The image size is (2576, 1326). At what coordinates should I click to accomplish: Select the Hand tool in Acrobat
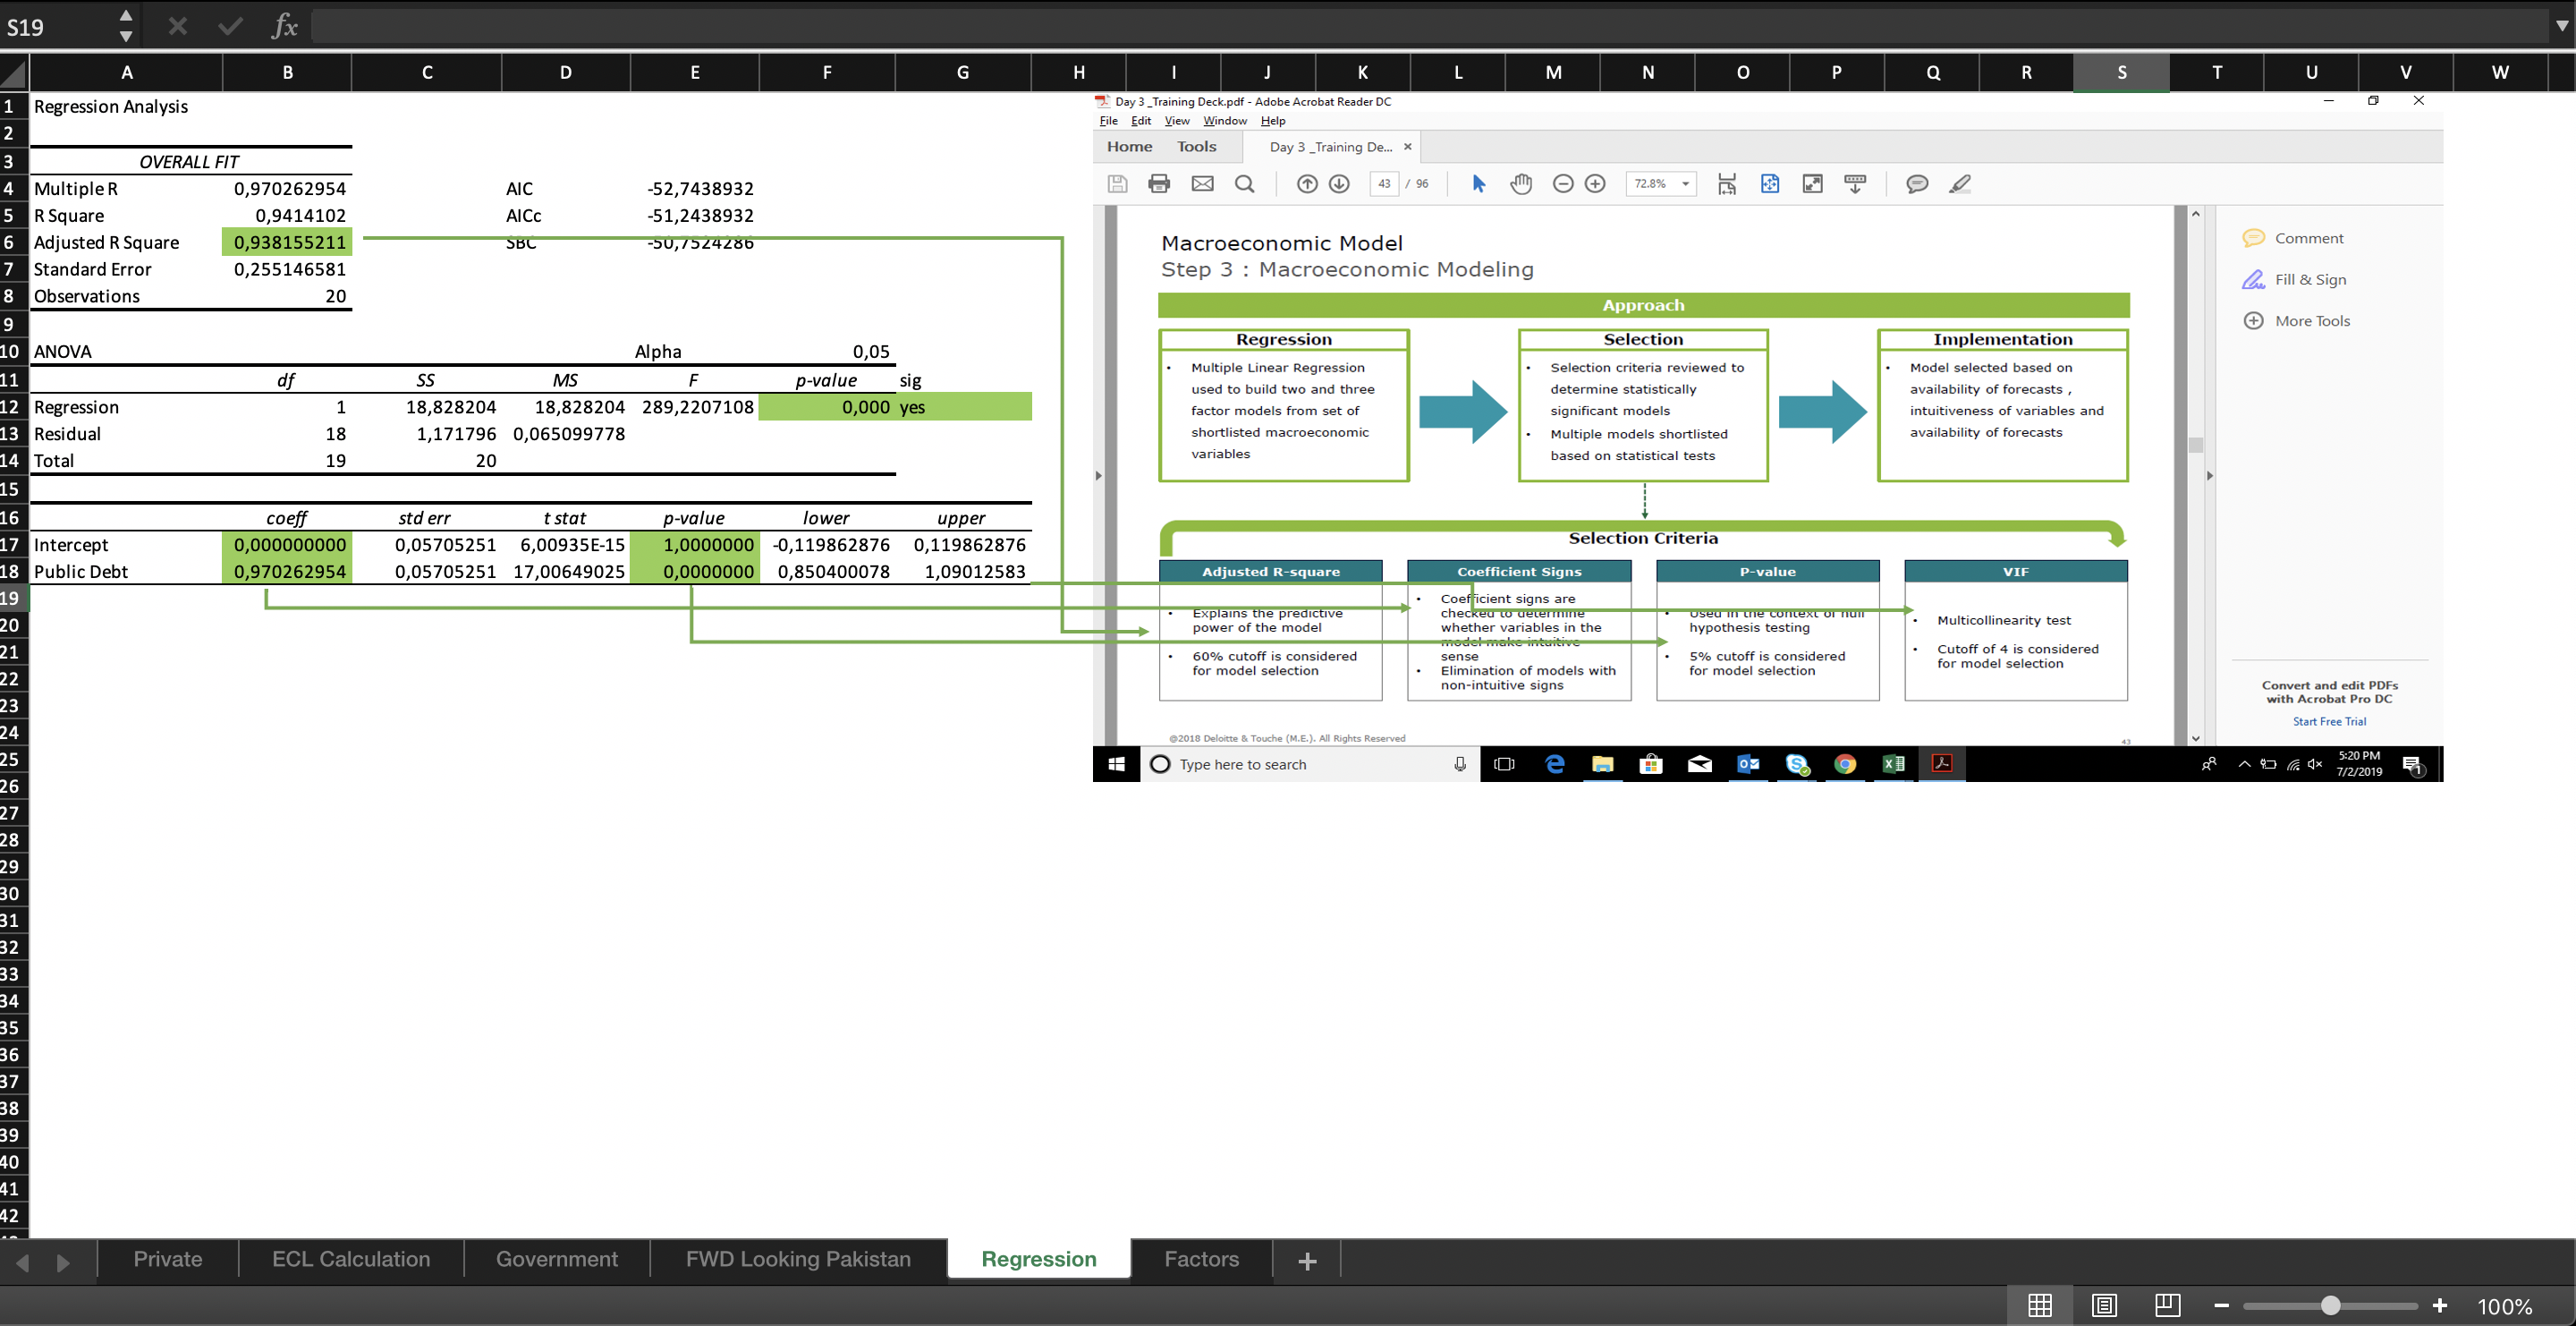[1521, 184]
